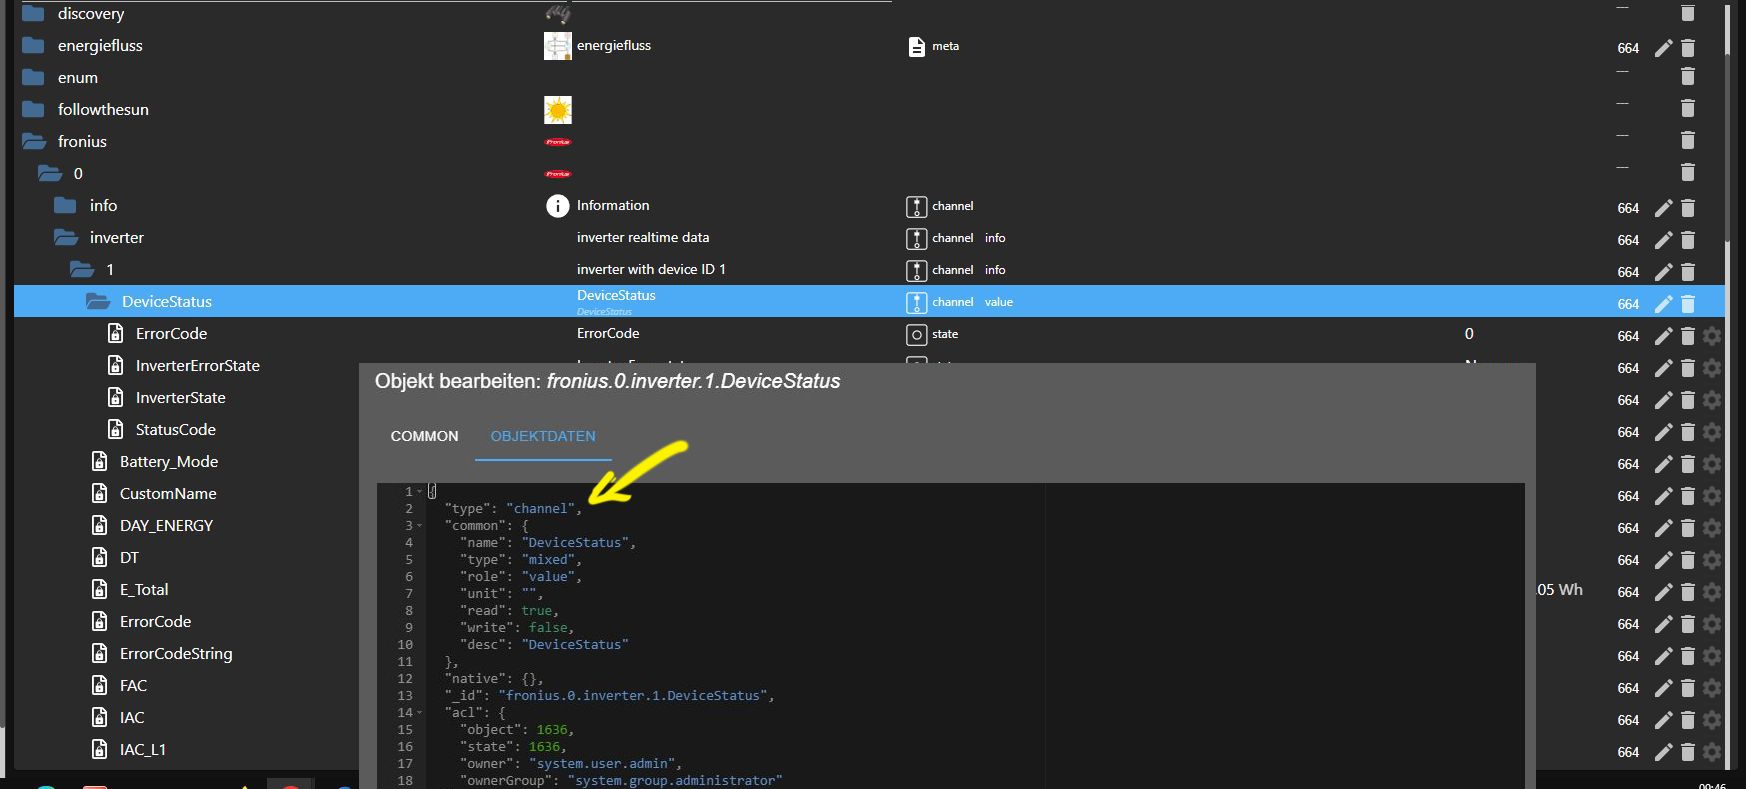Expand the followthesun folder

tap(33, 109)
